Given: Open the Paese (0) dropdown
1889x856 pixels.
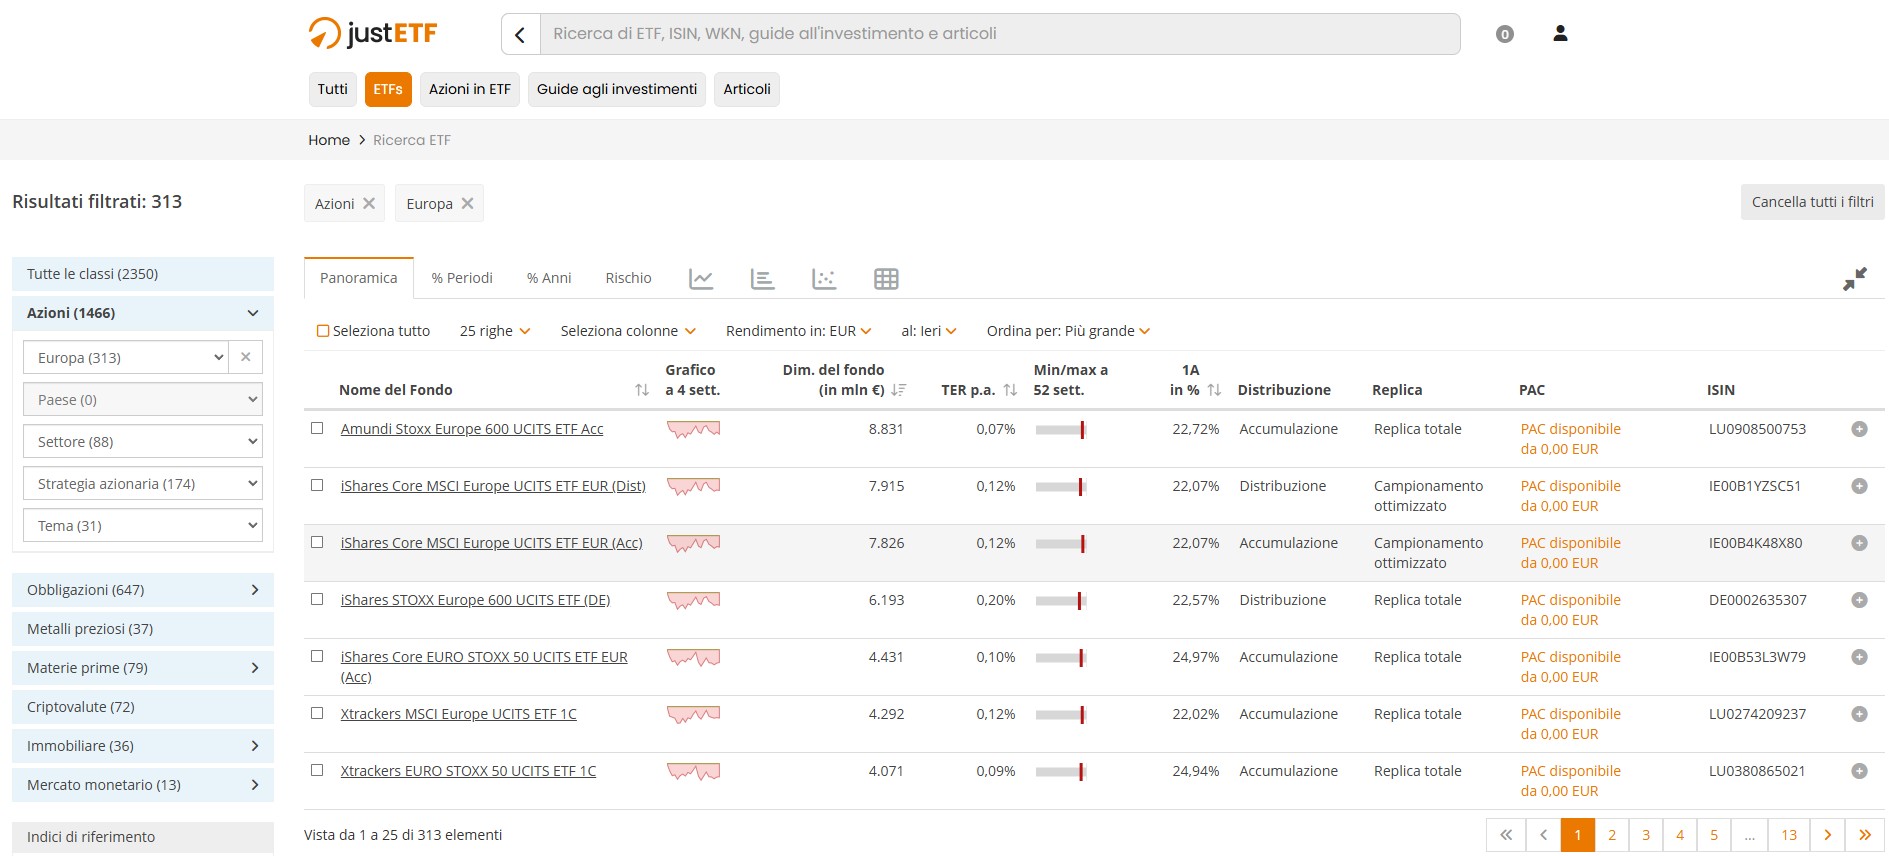Looking at the screenshot, I should (x=143, y=399).
